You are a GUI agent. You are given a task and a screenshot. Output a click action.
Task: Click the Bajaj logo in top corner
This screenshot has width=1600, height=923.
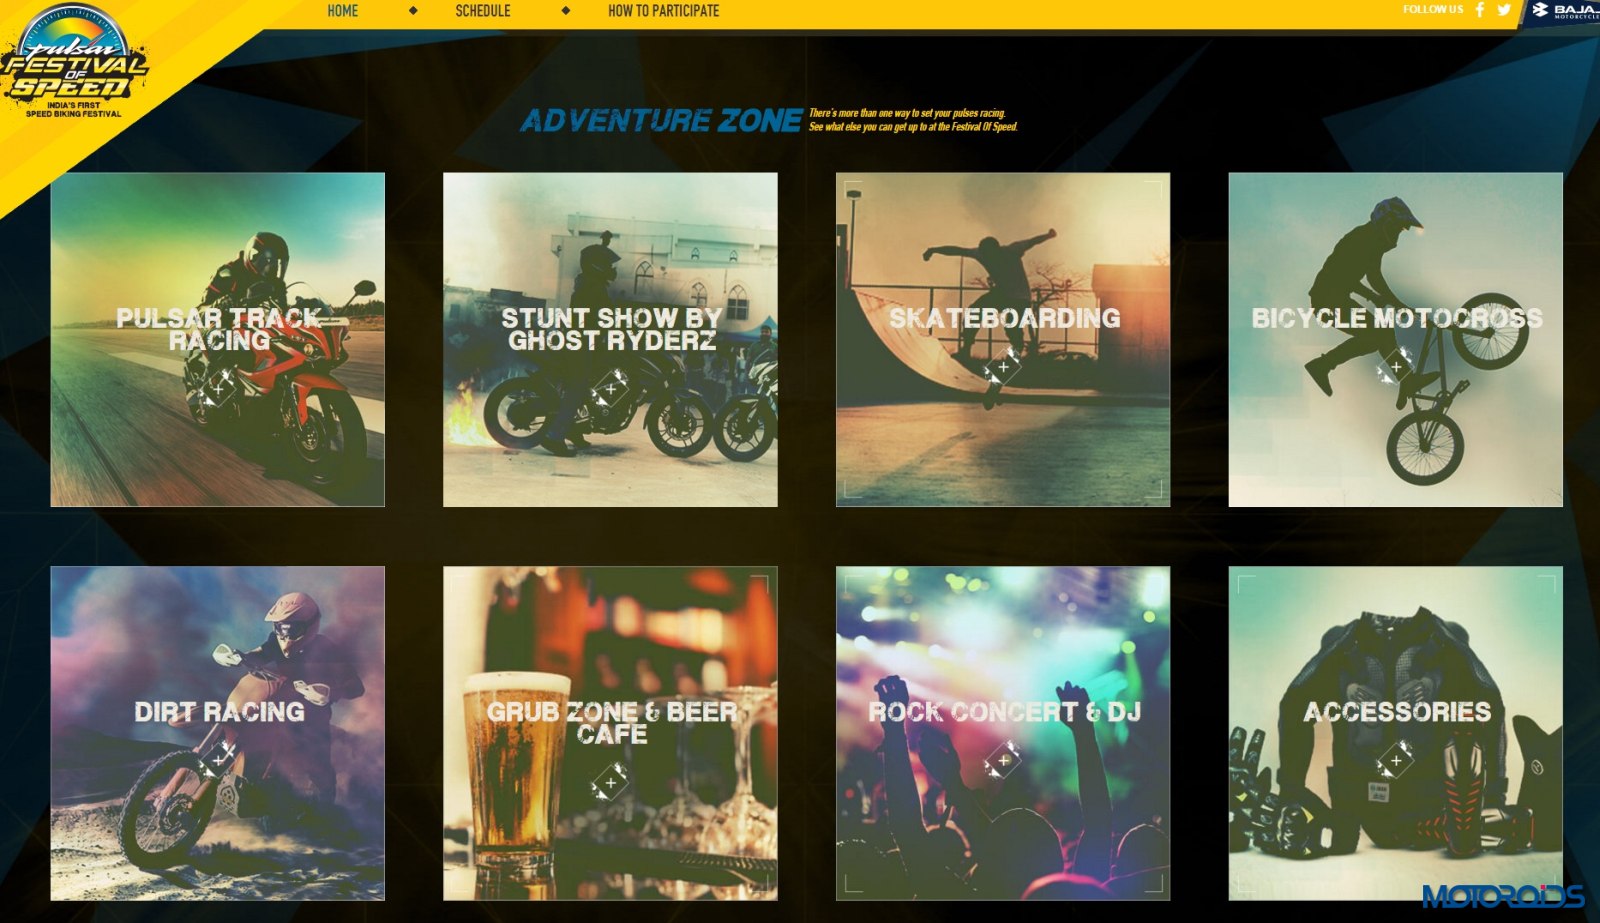coord(1564,11)
